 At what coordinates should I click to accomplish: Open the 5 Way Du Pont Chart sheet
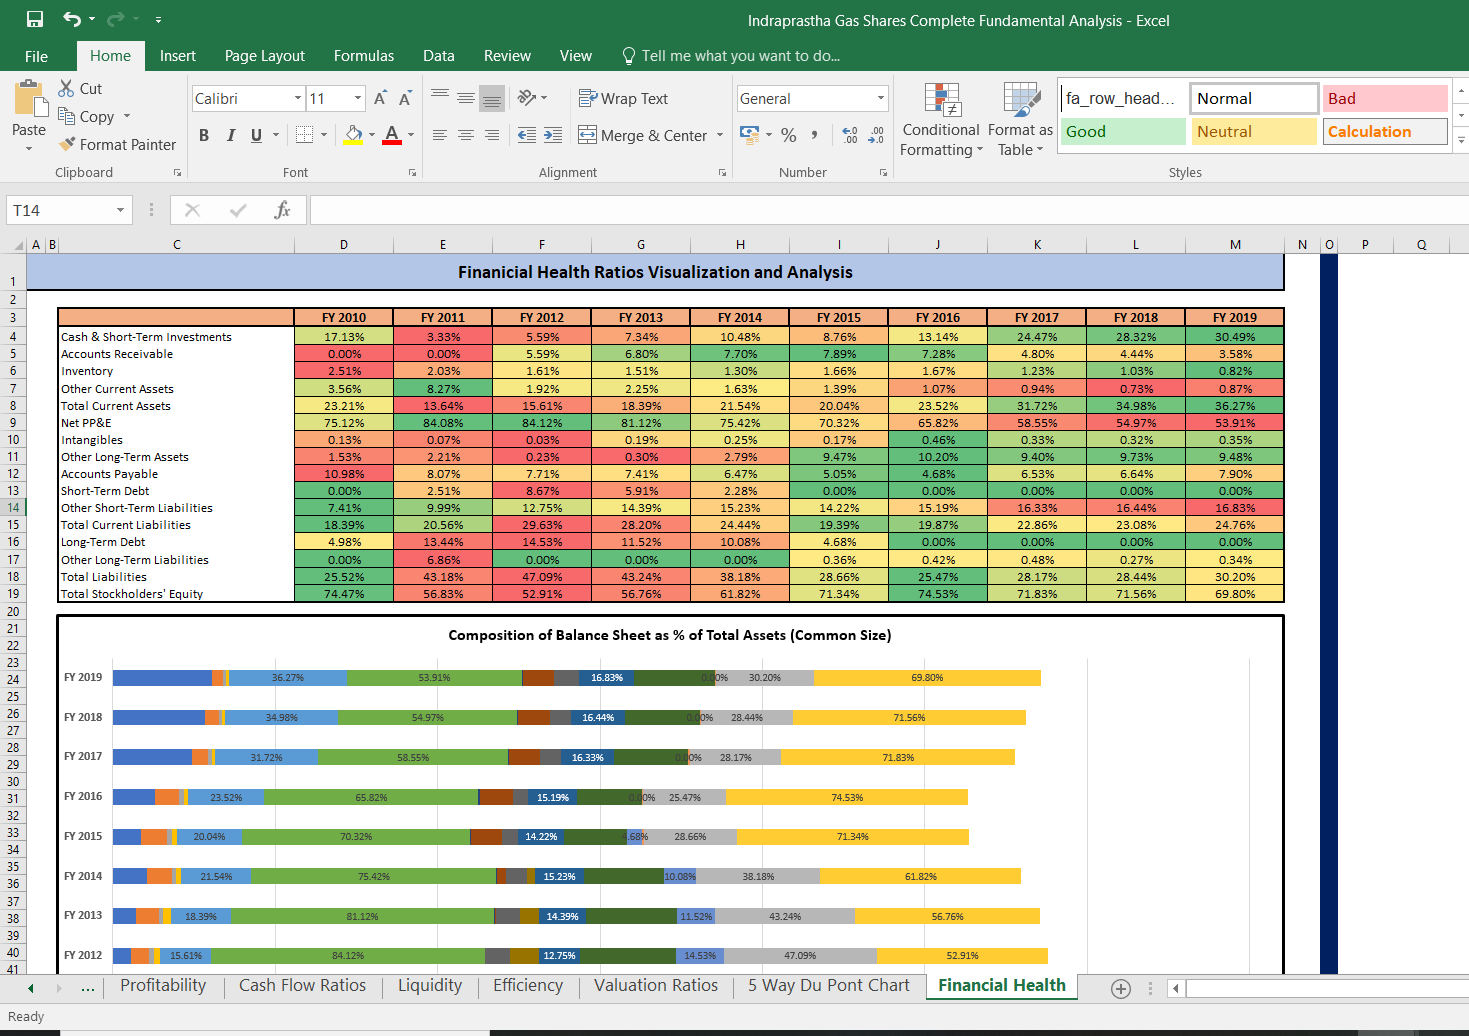coord(829,985)
